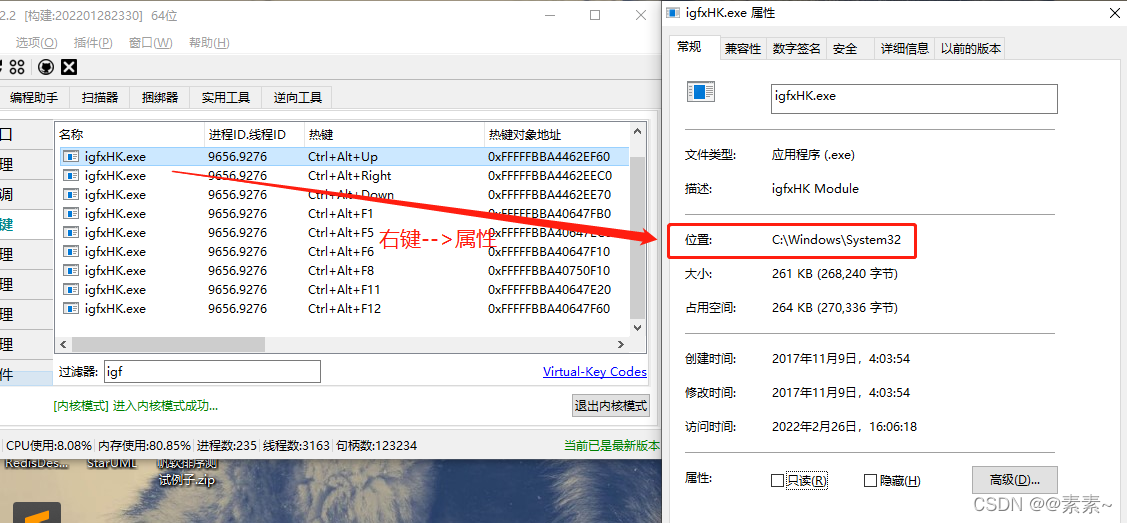This screenshot has height=523, width=1127.
Task: Open the 帮助(H) menu
Action: (x=209, y=42)
